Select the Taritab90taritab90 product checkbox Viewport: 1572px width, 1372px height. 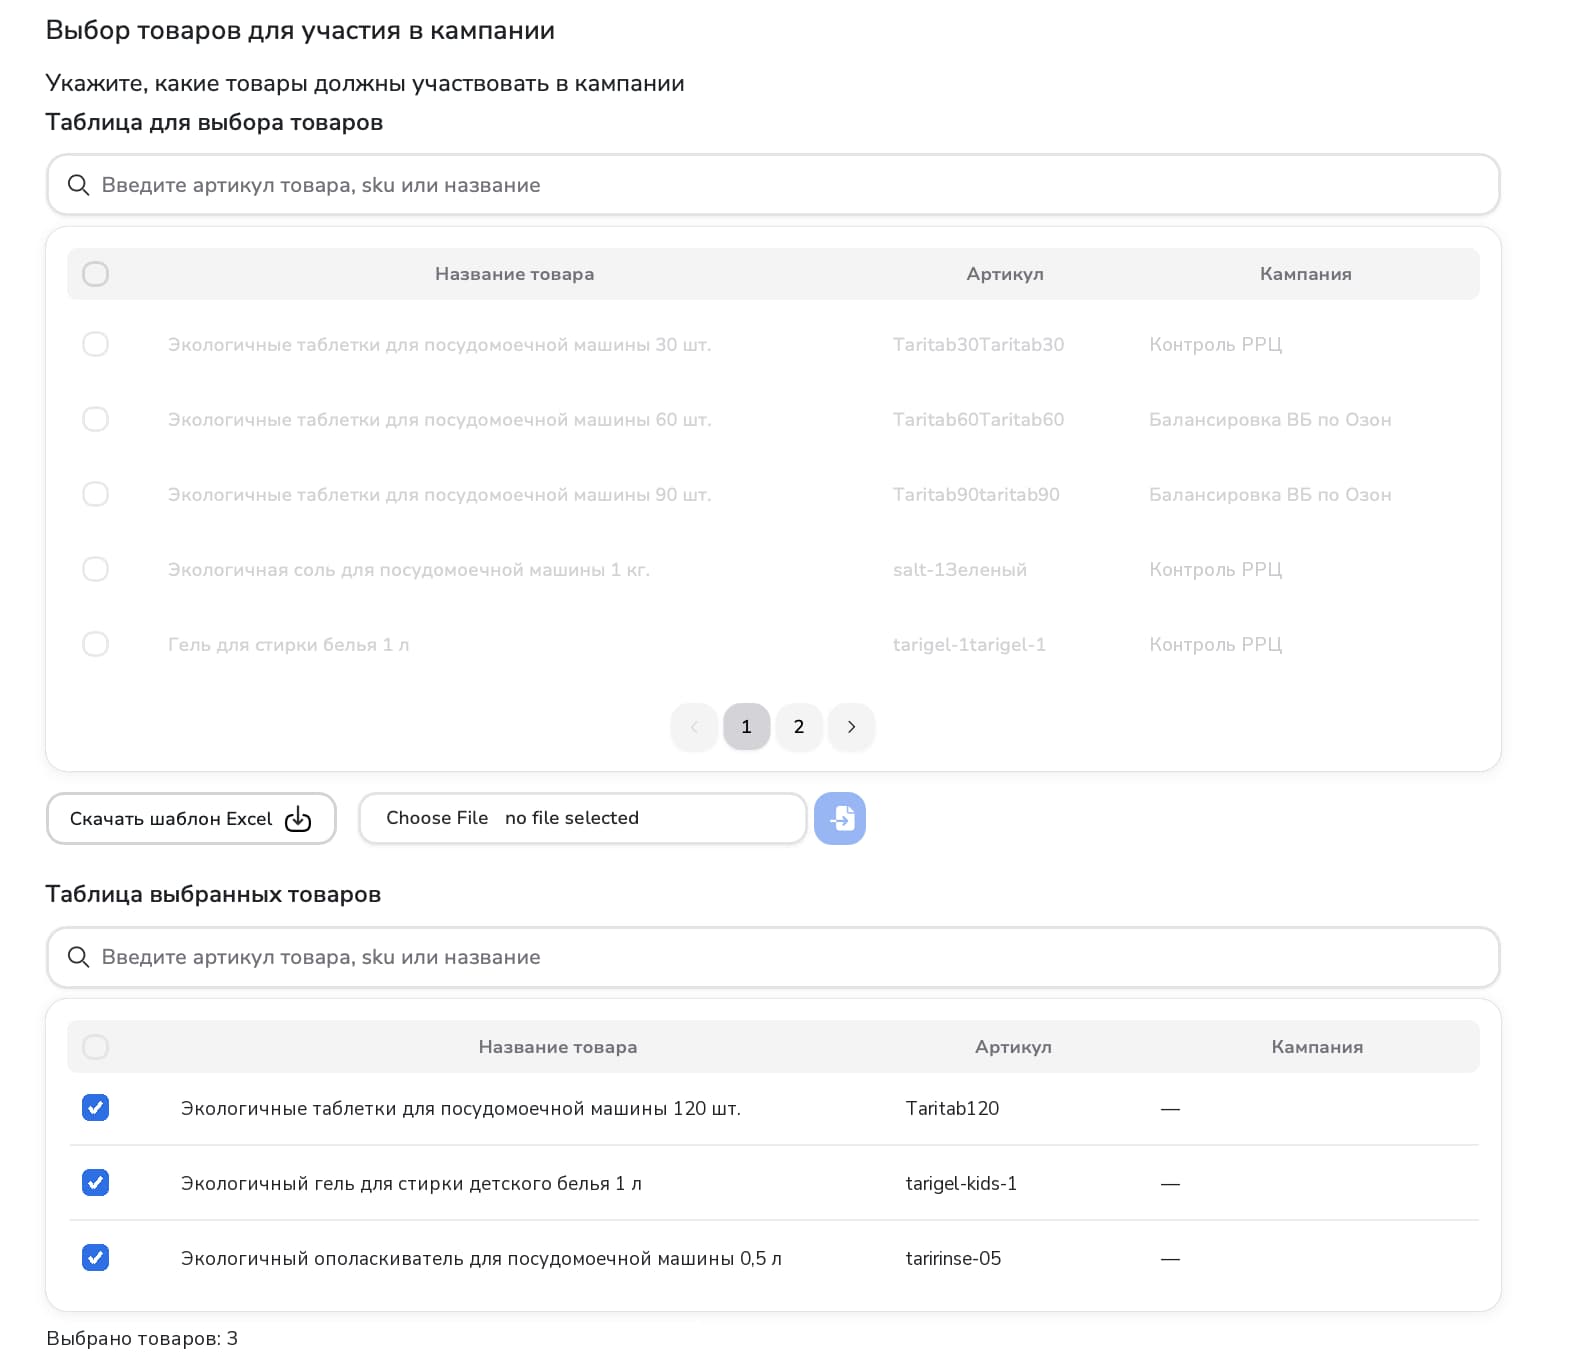(95, 494)
